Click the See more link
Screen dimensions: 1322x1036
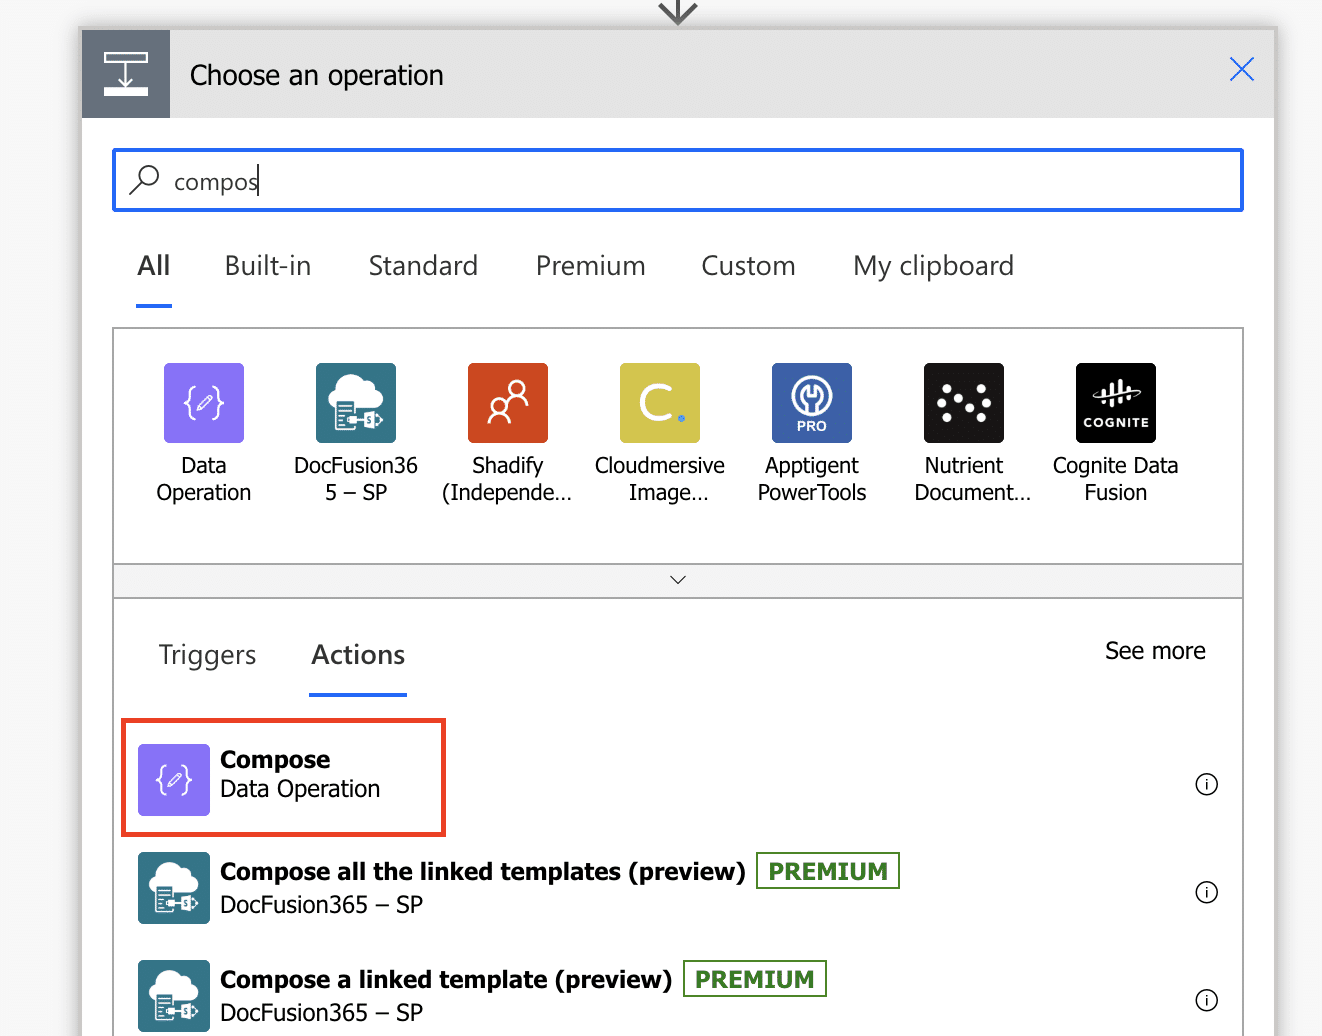[1155, 651]
